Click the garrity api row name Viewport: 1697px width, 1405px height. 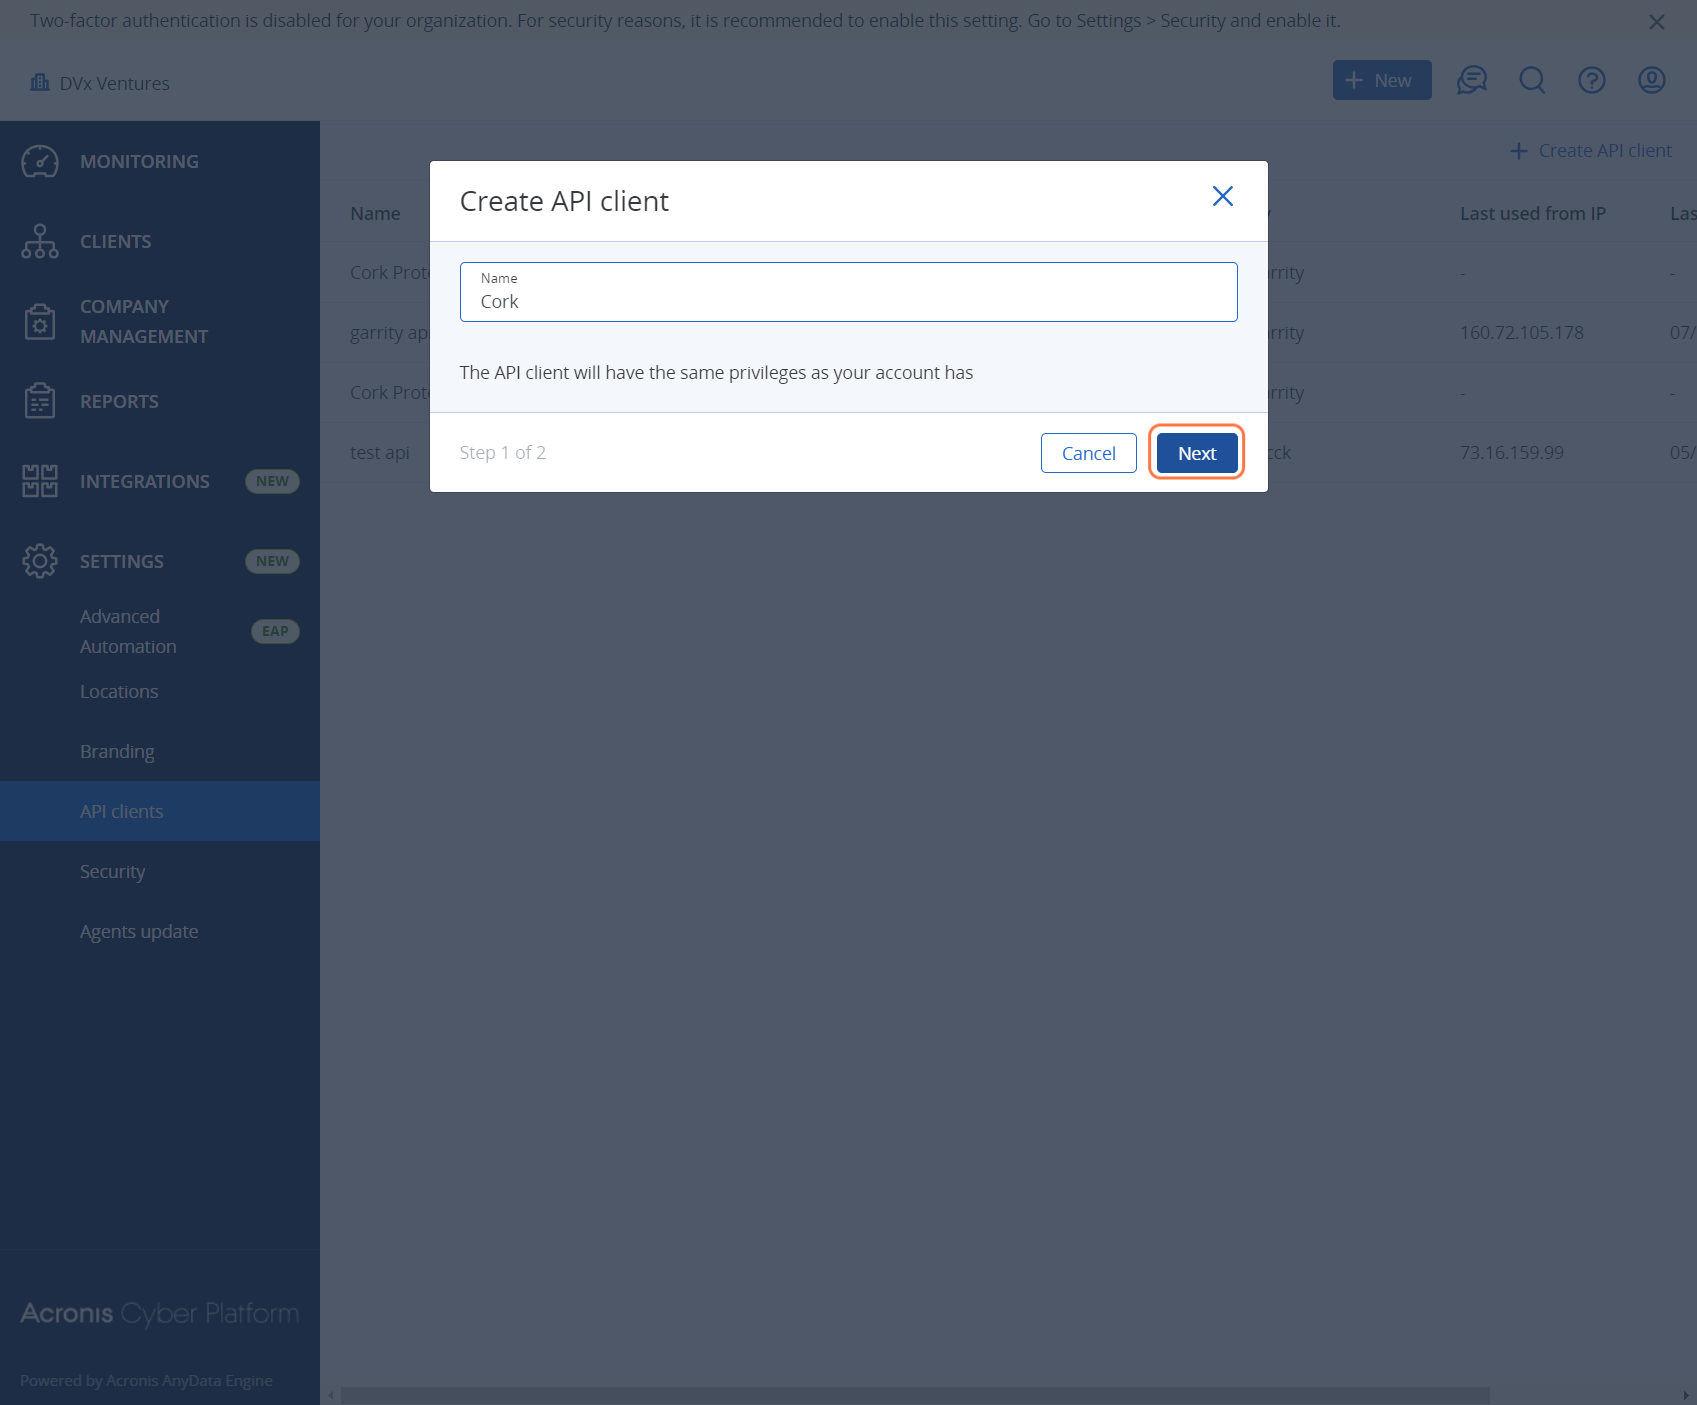click(389, 333)
